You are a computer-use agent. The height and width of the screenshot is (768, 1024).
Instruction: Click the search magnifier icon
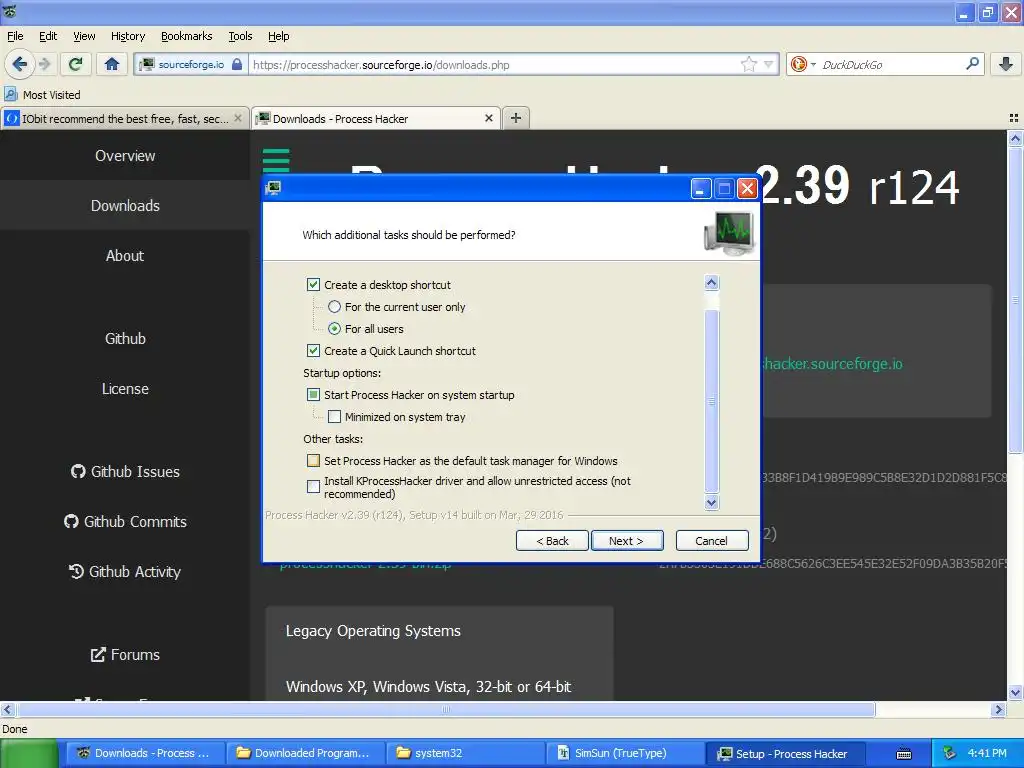tap(972, 64)
